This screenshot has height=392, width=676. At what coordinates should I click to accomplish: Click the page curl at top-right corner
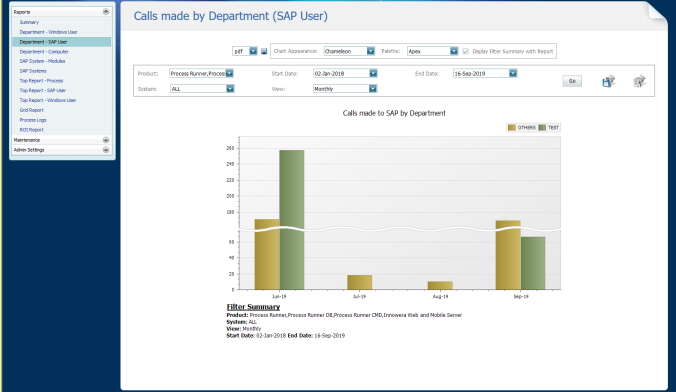click(x=657, y=12)
